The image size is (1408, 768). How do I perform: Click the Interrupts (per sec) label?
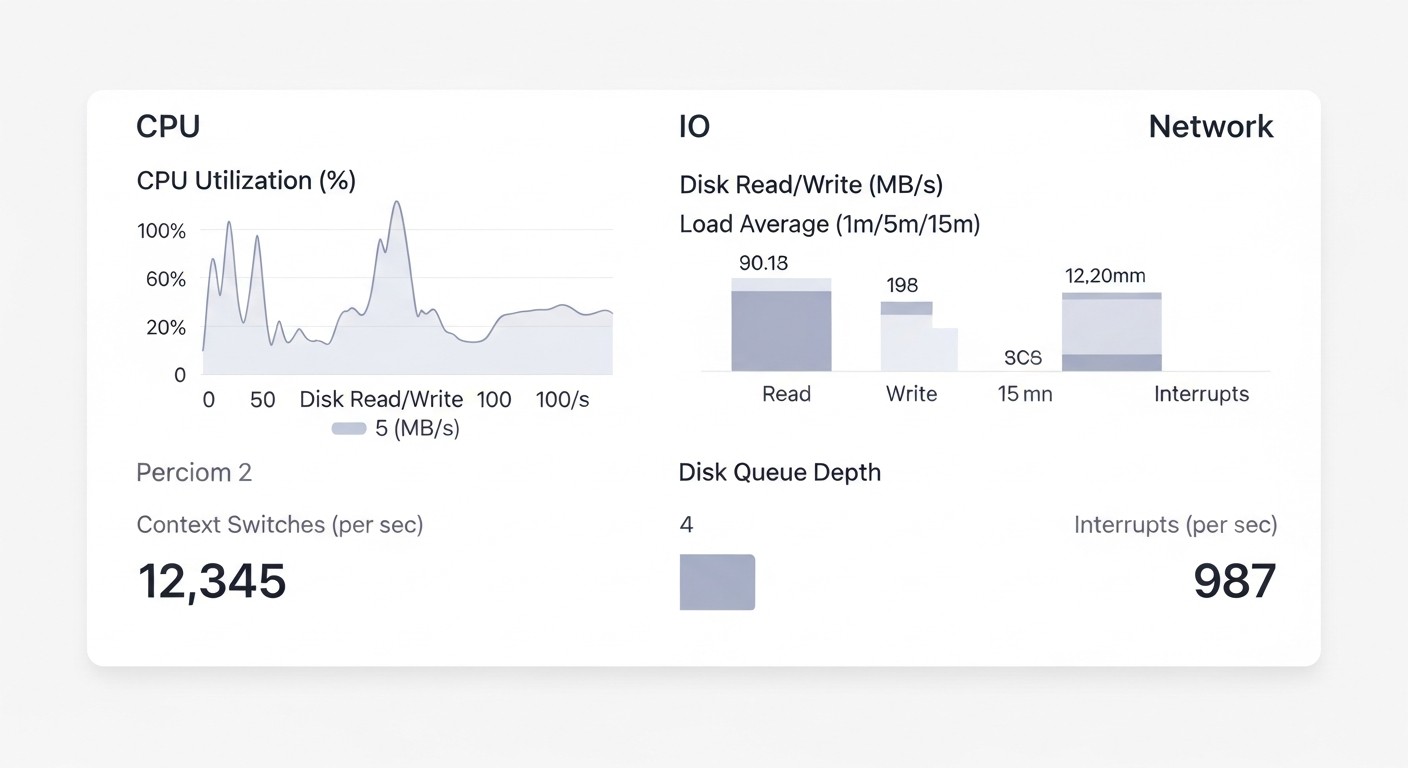(x=1175, y=524)
